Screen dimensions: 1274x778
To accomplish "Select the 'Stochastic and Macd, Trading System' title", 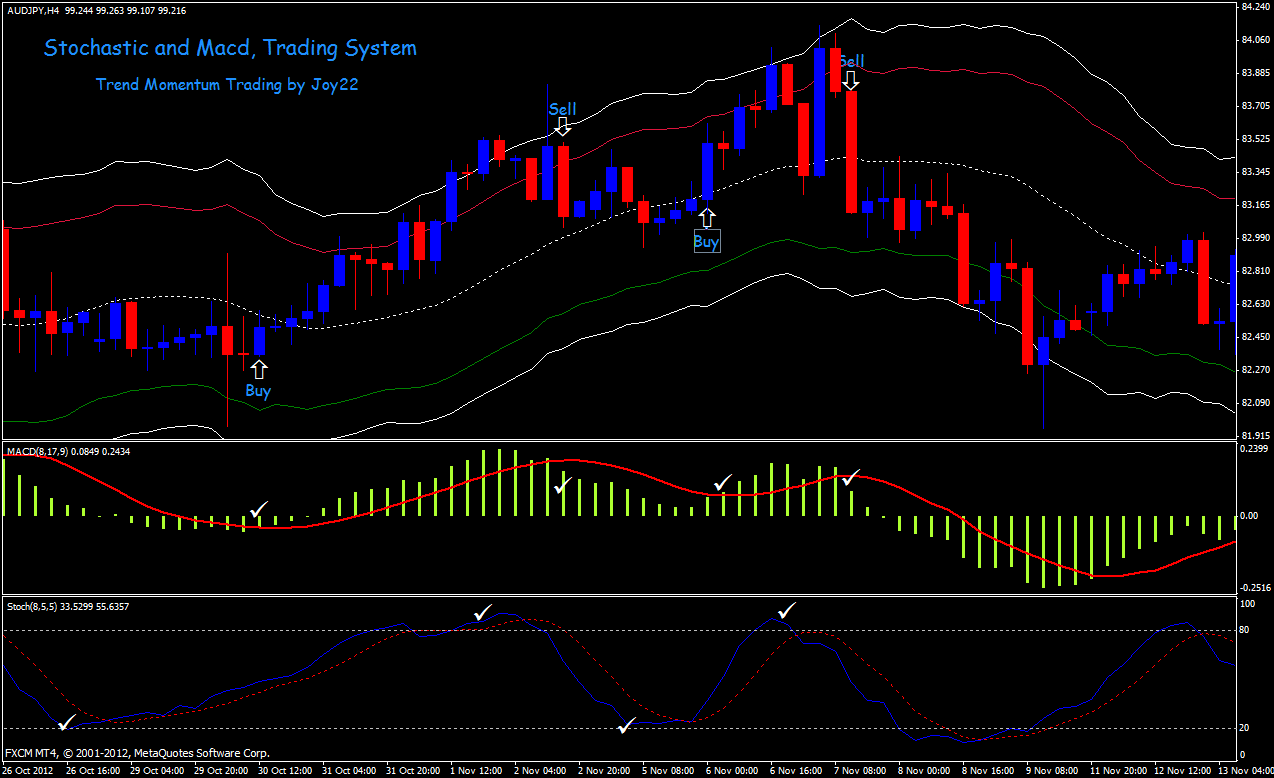I will coord(231,48).
